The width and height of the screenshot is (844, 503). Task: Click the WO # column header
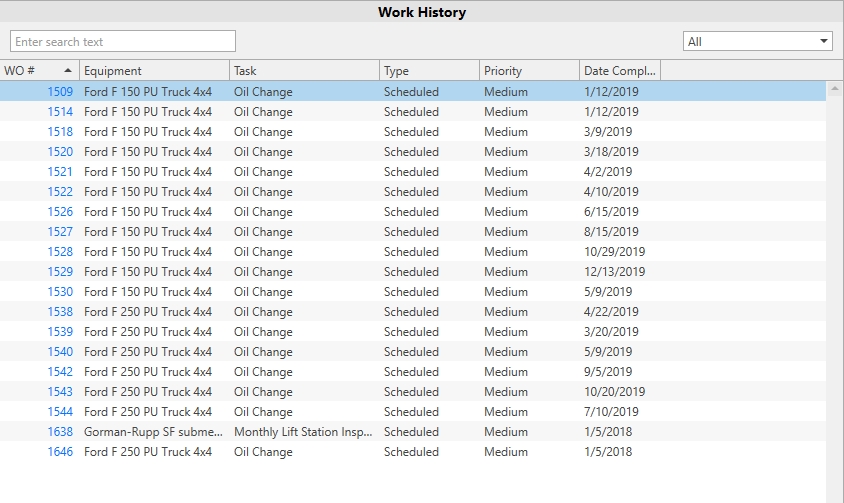(x=39, y=71)
